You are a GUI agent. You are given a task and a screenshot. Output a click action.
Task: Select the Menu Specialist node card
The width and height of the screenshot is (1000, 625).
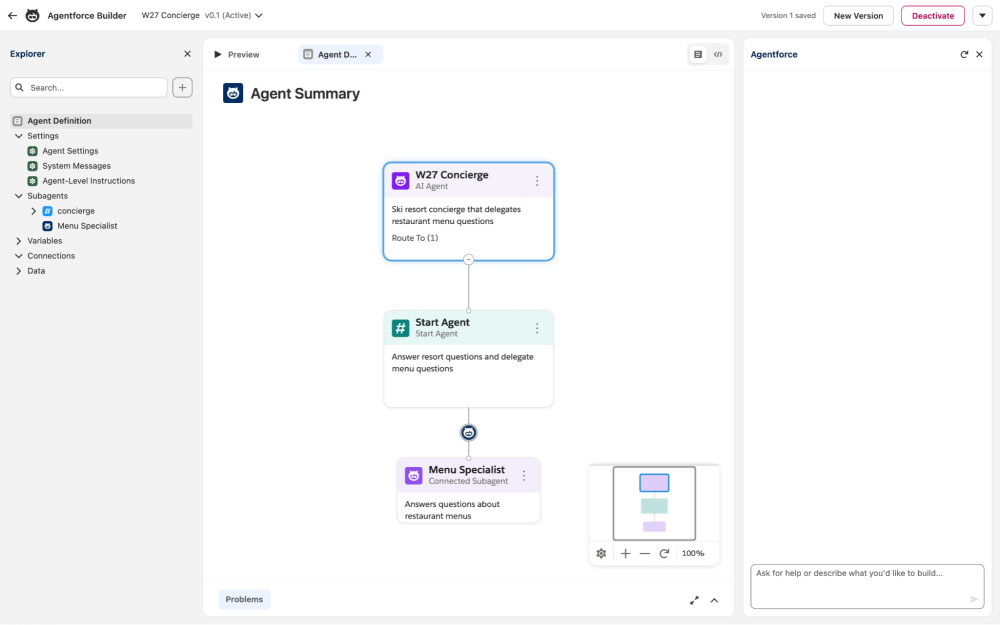tap(469, 490)
